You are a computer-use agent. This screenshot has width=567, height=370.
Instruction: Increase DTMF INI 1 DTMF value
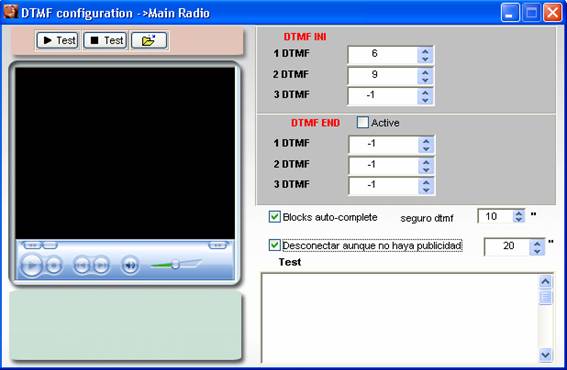pos(425,51)
